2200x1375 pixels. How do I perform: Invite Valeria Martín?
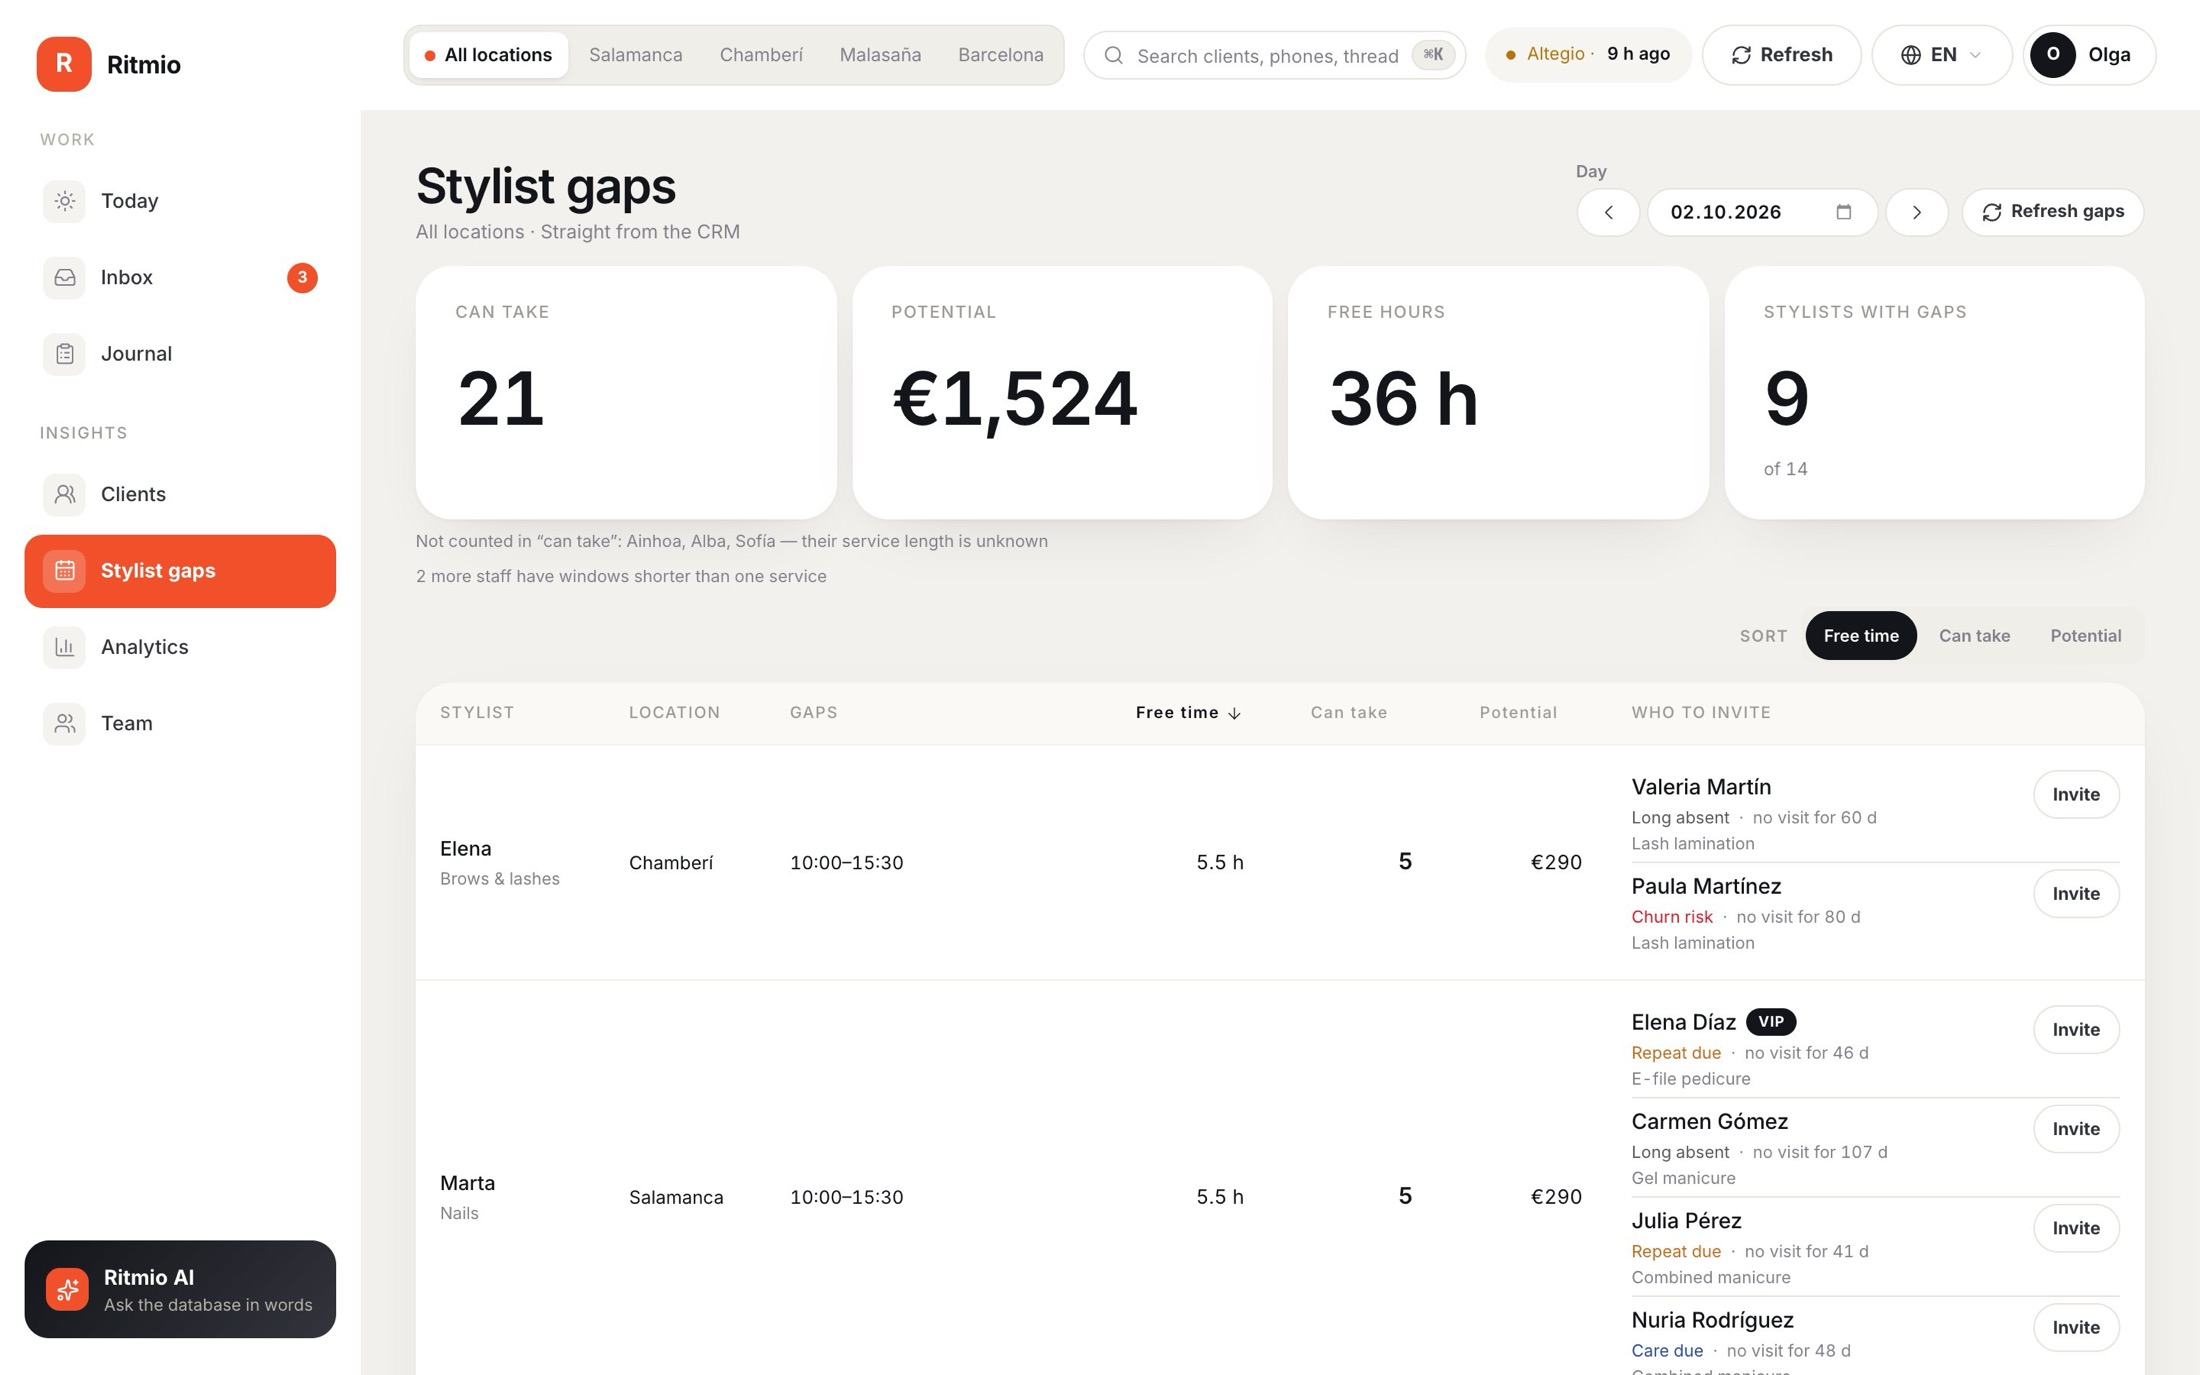pos(2076,794)
